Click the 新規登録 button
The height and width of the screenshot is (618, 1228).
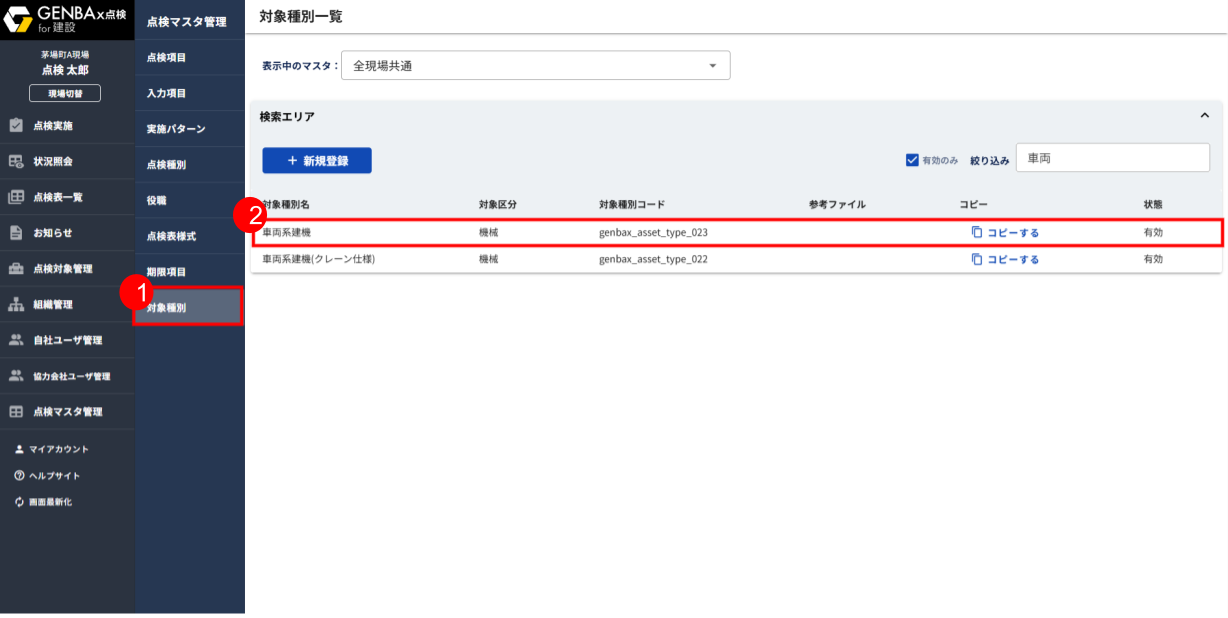[317, 161]
